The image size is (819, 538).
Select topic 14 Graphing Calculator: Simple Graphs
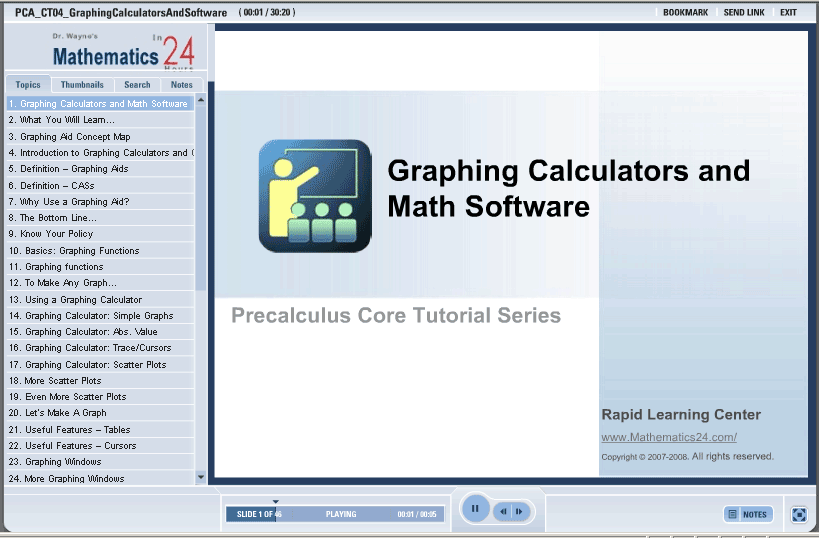tap(100, 315)
